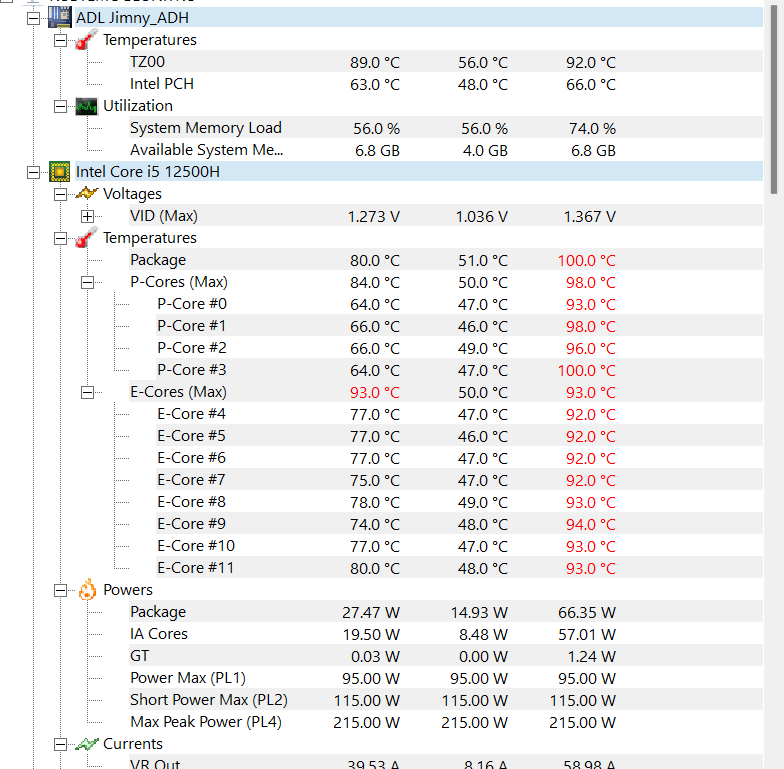
Task: Collapse the motherboard Temperatures group
Action: point(60,40)
